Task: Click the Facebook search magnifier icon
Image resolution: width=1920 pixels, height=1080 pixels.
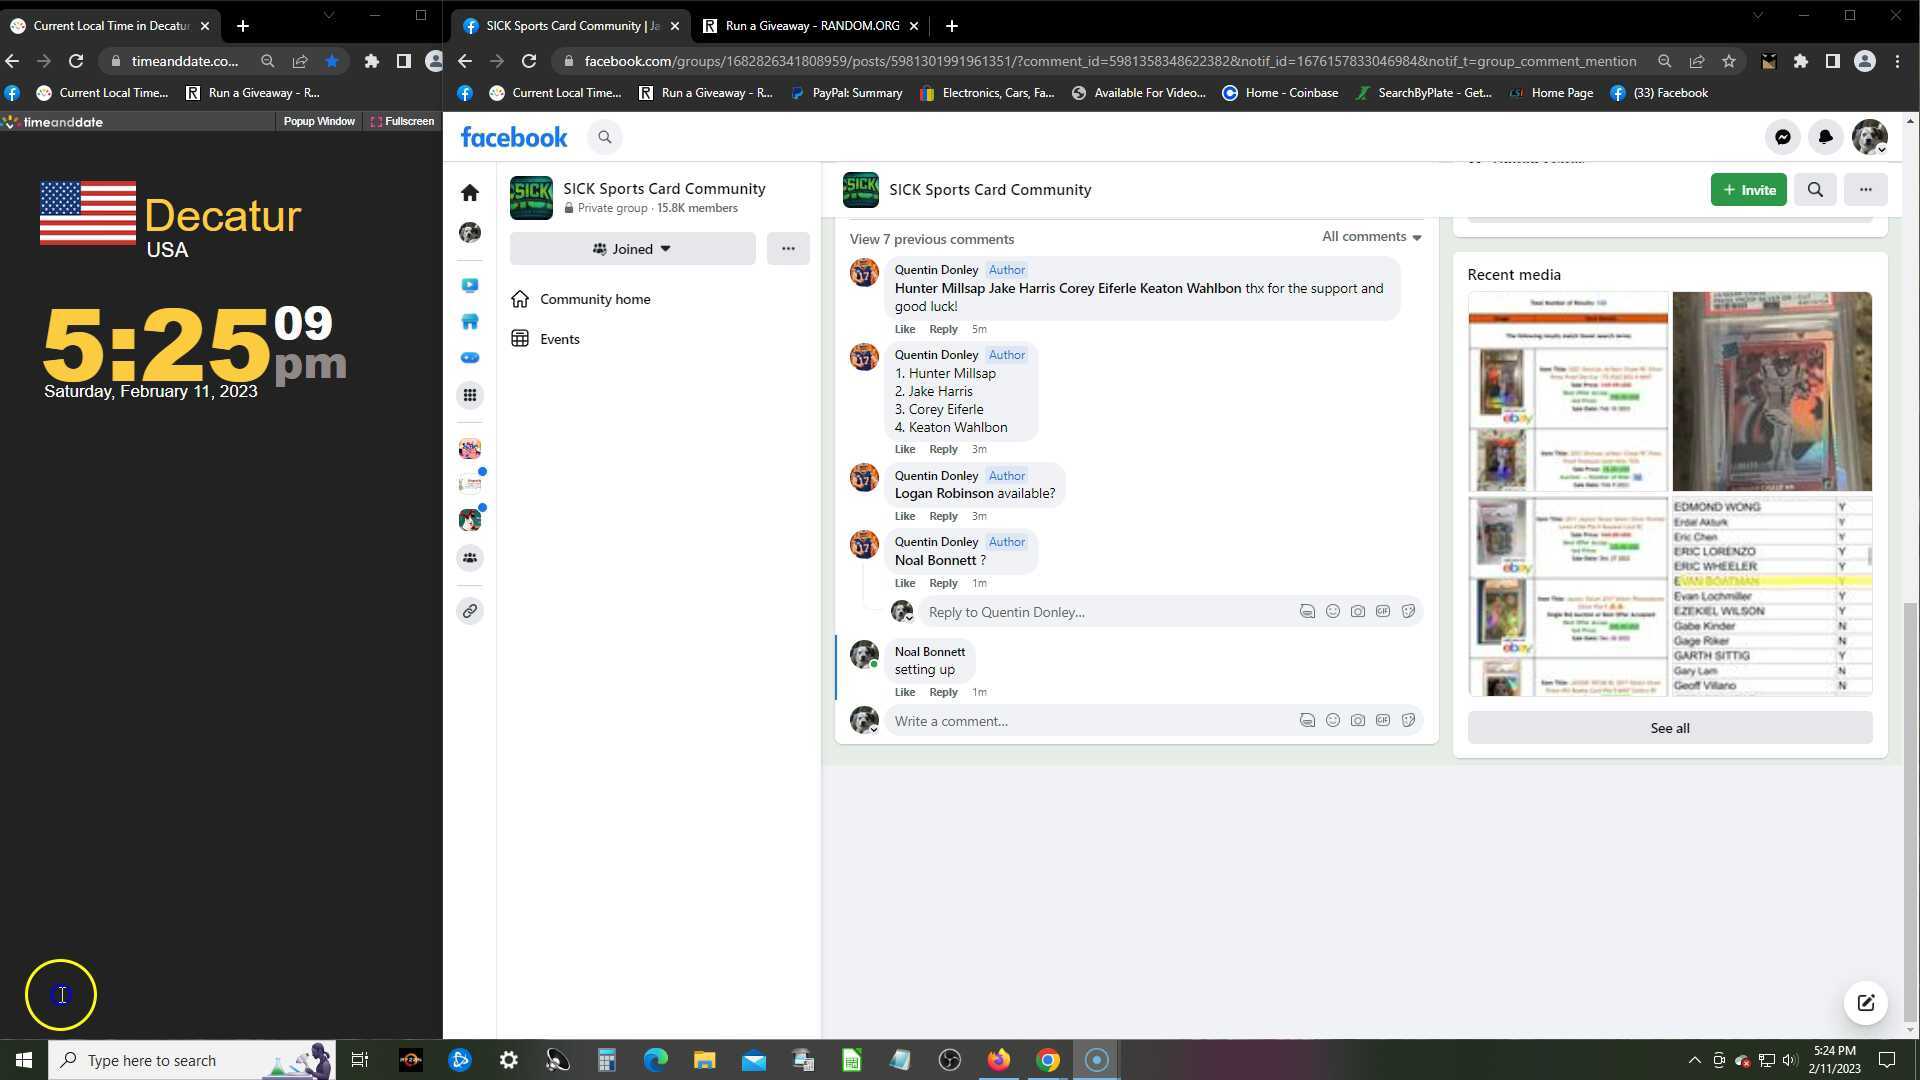Action: pos(604,137)
